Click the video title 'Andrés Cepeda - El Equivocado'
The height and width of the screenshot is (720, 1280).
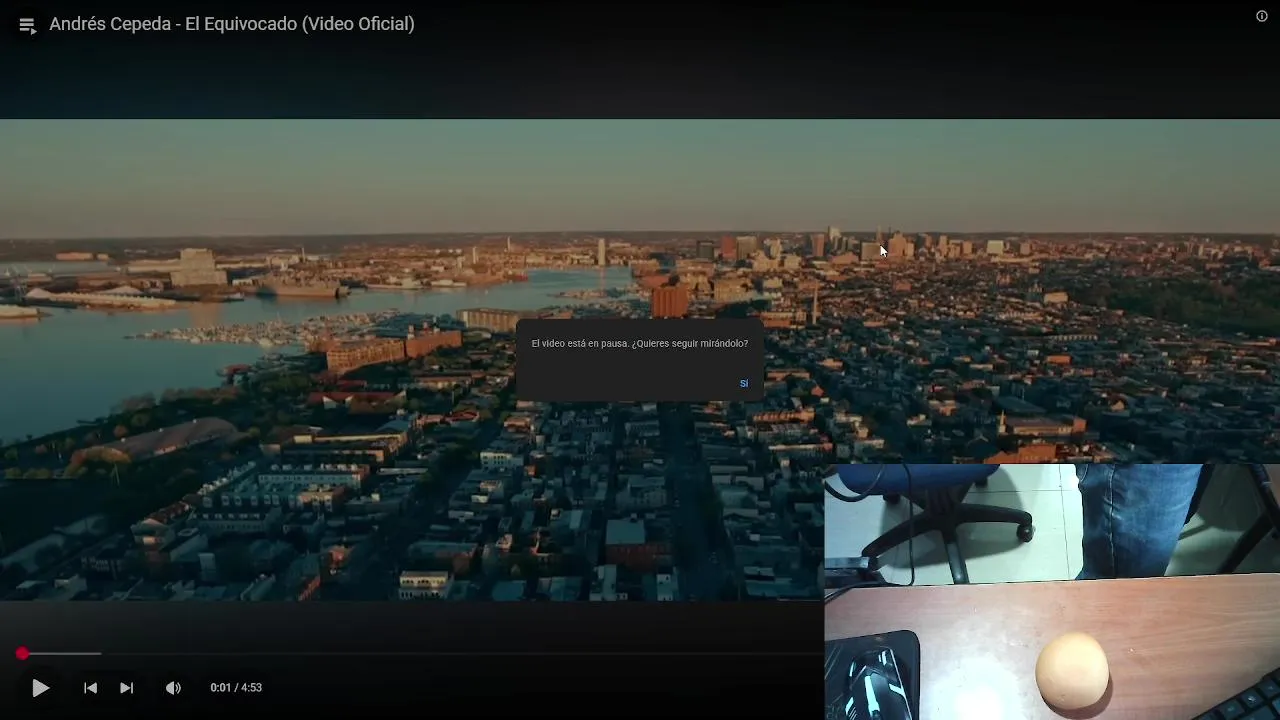coord(232,24)
